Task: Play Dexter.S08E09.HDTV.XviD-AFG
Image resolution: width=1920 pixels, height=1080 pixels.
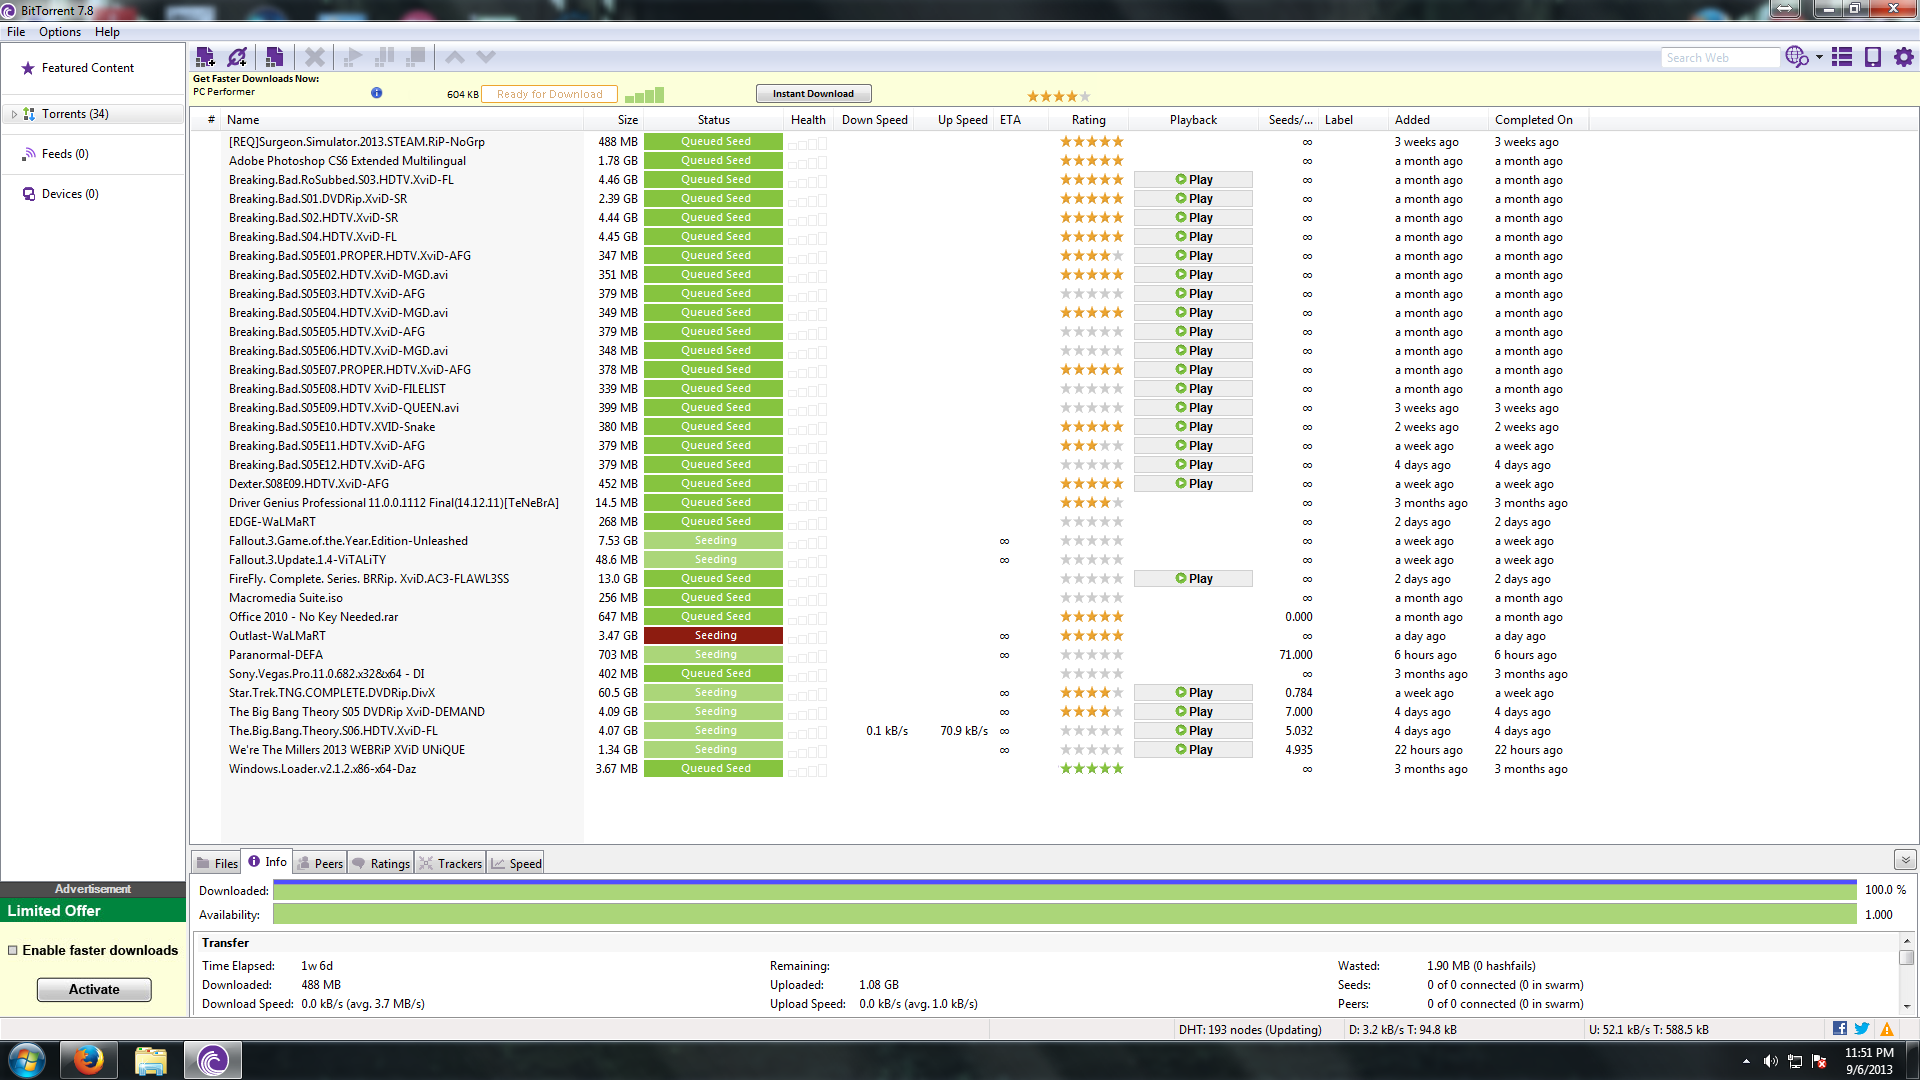Action: 1193,484
